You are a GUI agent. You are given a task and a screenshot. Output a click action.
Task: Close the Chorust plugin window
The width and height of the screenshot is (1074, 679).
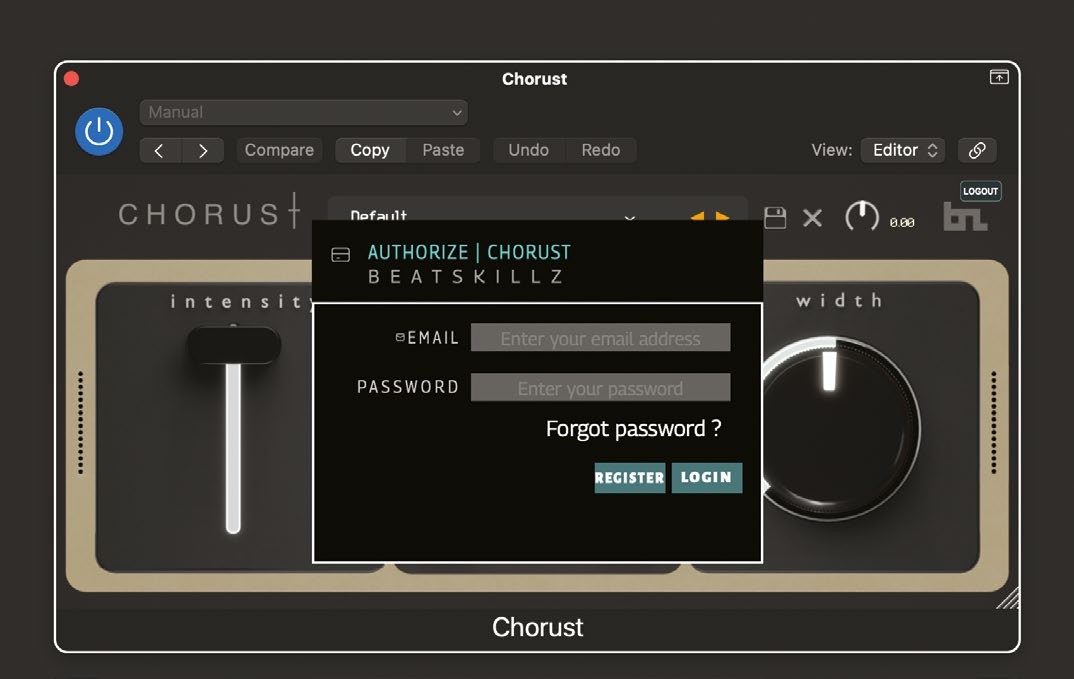71,79
